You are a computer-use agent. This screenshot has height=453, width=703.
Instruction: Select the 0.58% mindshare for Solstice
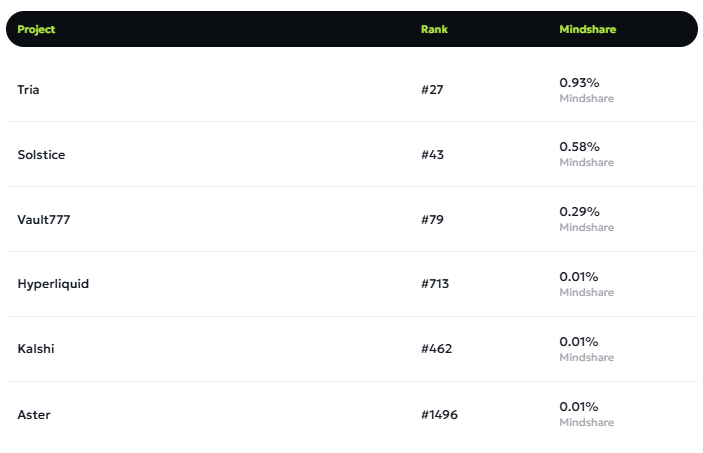[x=579, y=147]
